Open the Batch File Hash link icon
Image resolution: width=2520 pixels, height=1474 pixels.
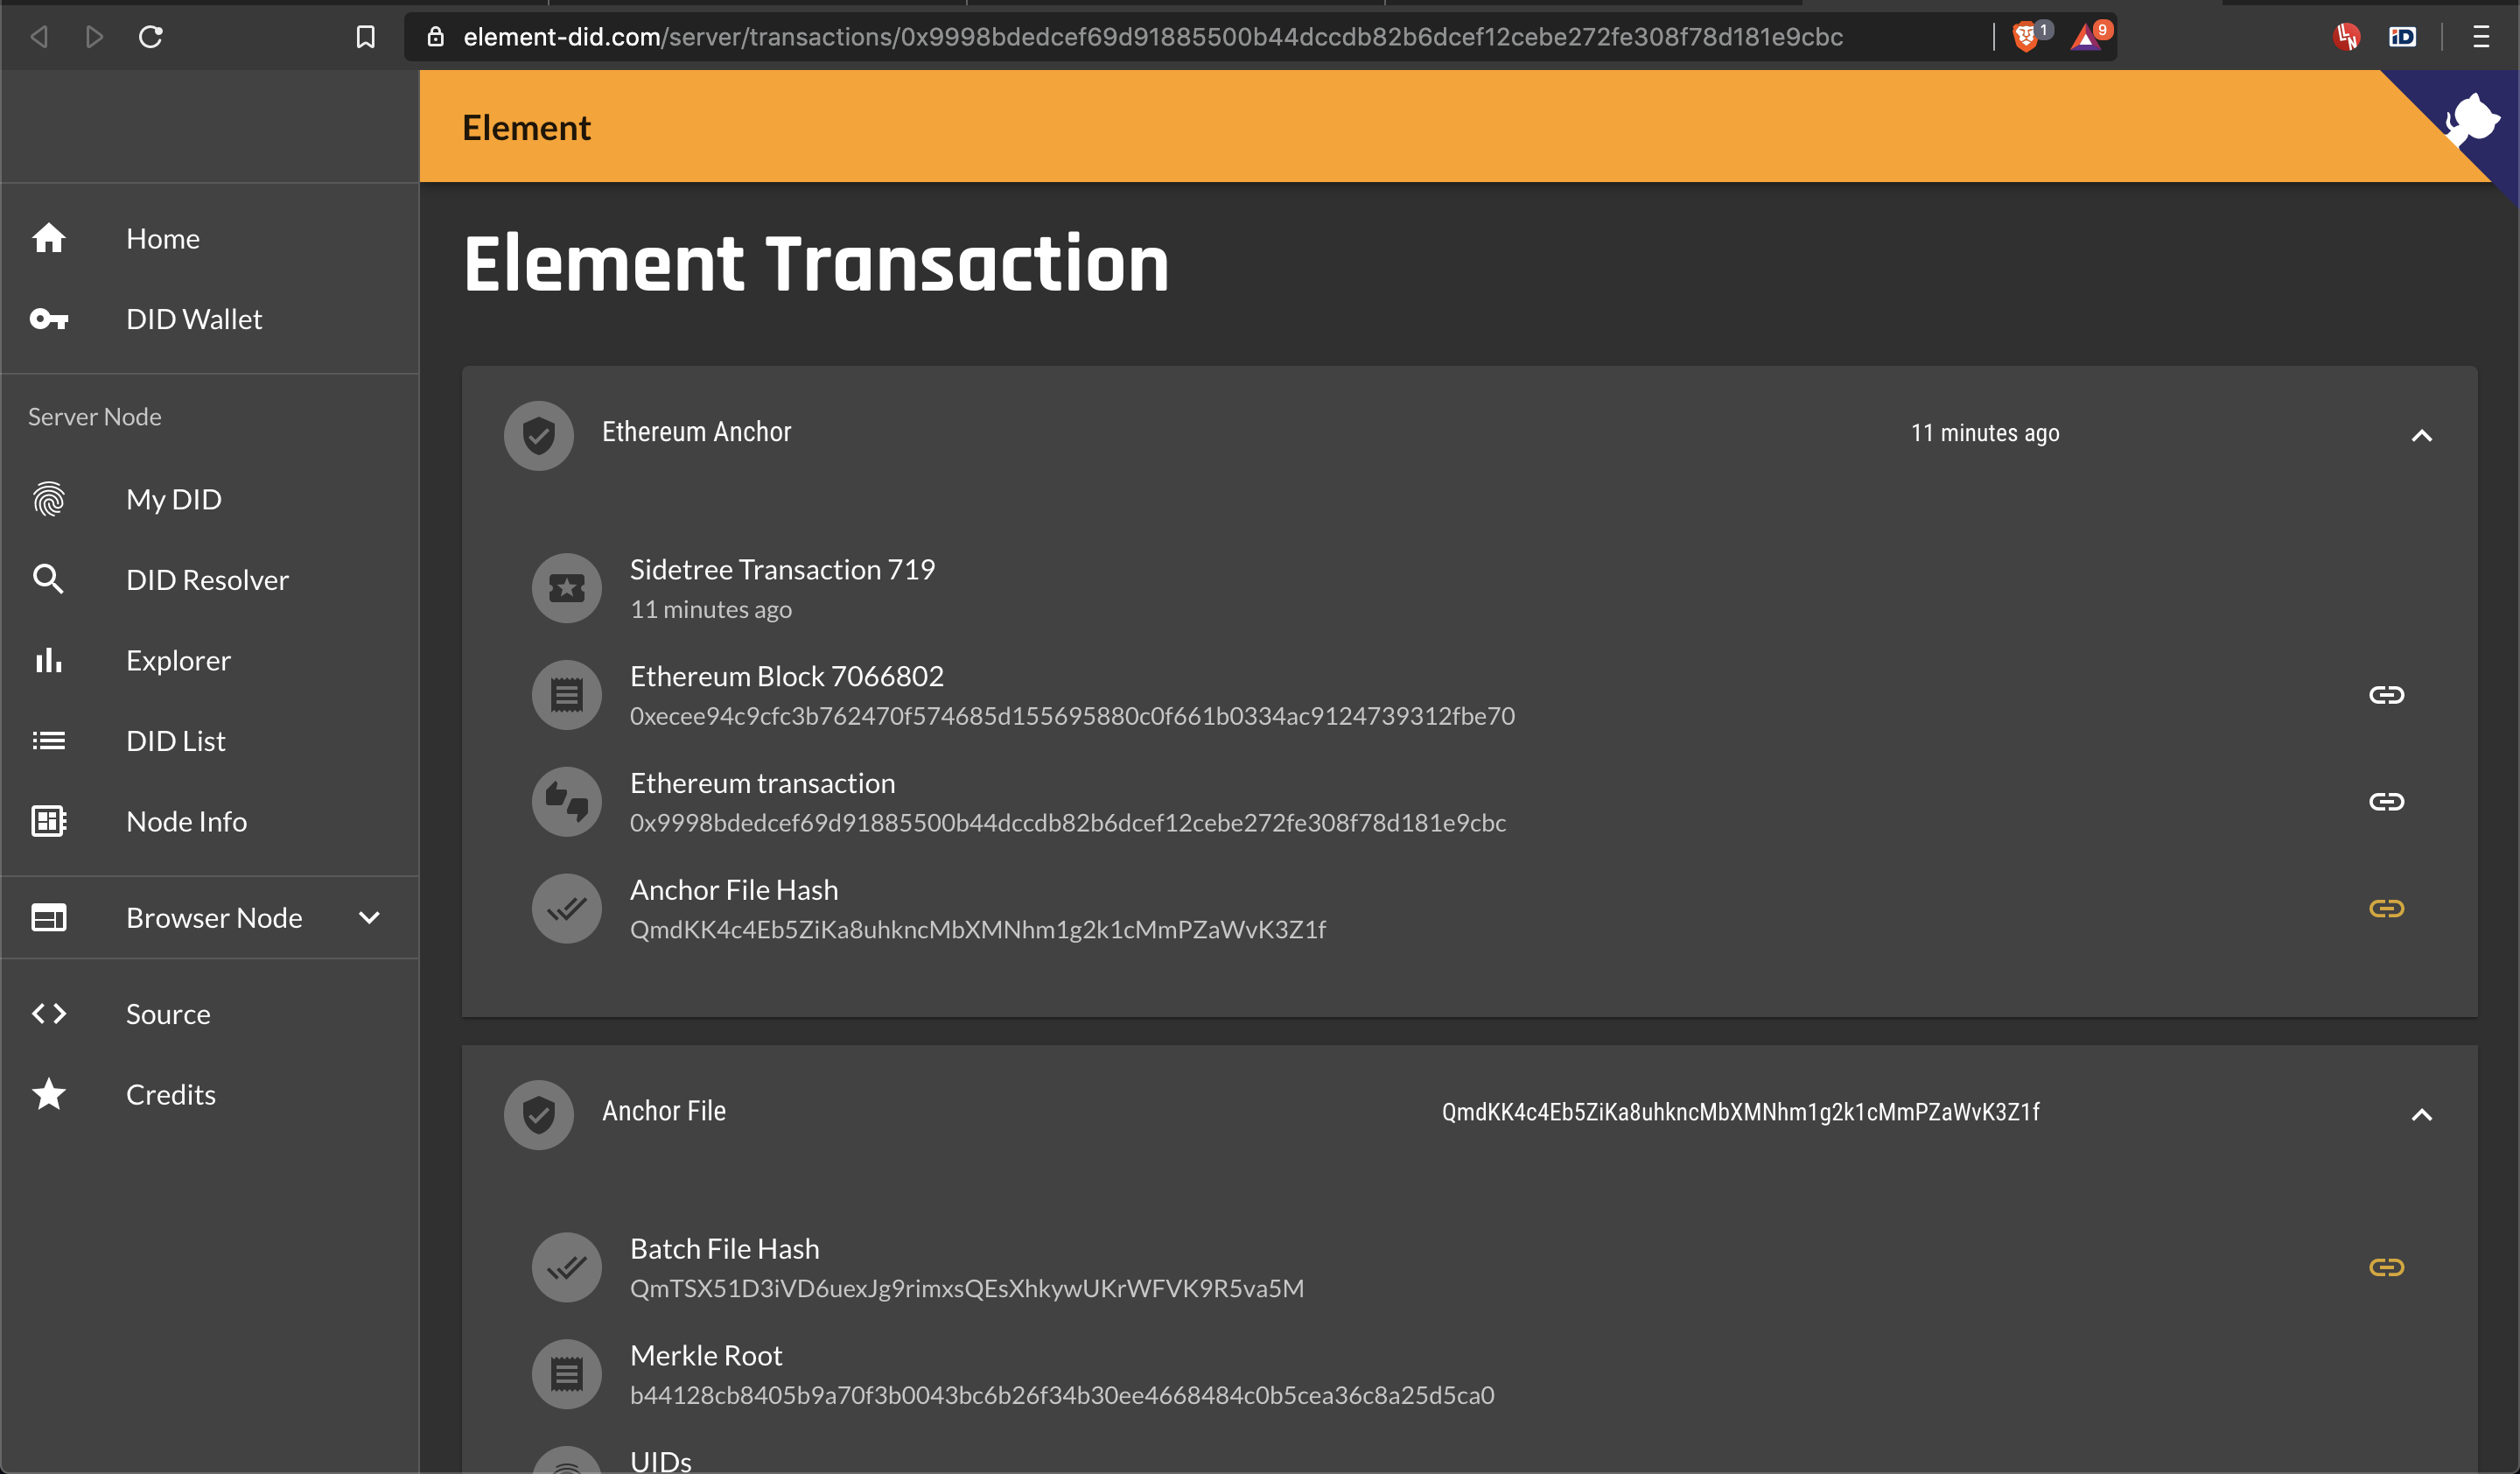click(2386, 1267)
